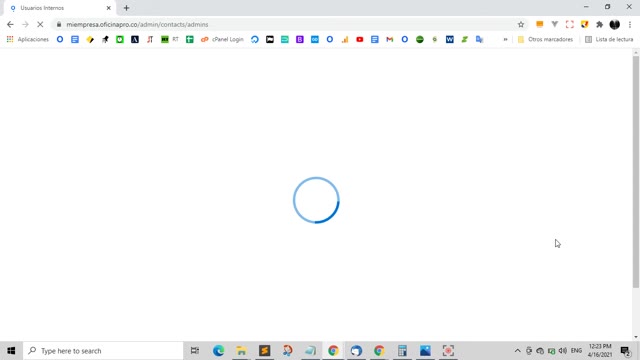Open the cPanel Login bookmark
The height and width of the screenshot is (360, 640).
tap(222, 39)
